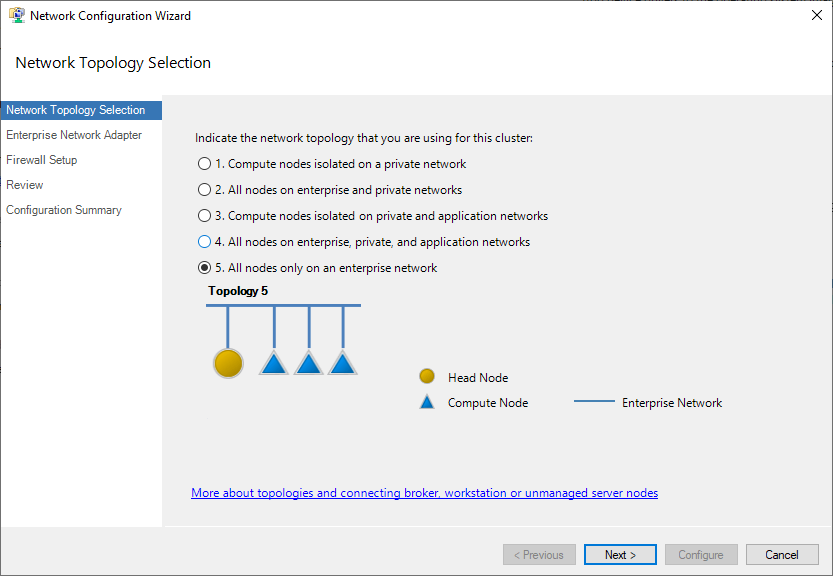The width and height of the screenshot is (833, 576).
Task: Open the topologies help link
Action: [x=424, y=492]
